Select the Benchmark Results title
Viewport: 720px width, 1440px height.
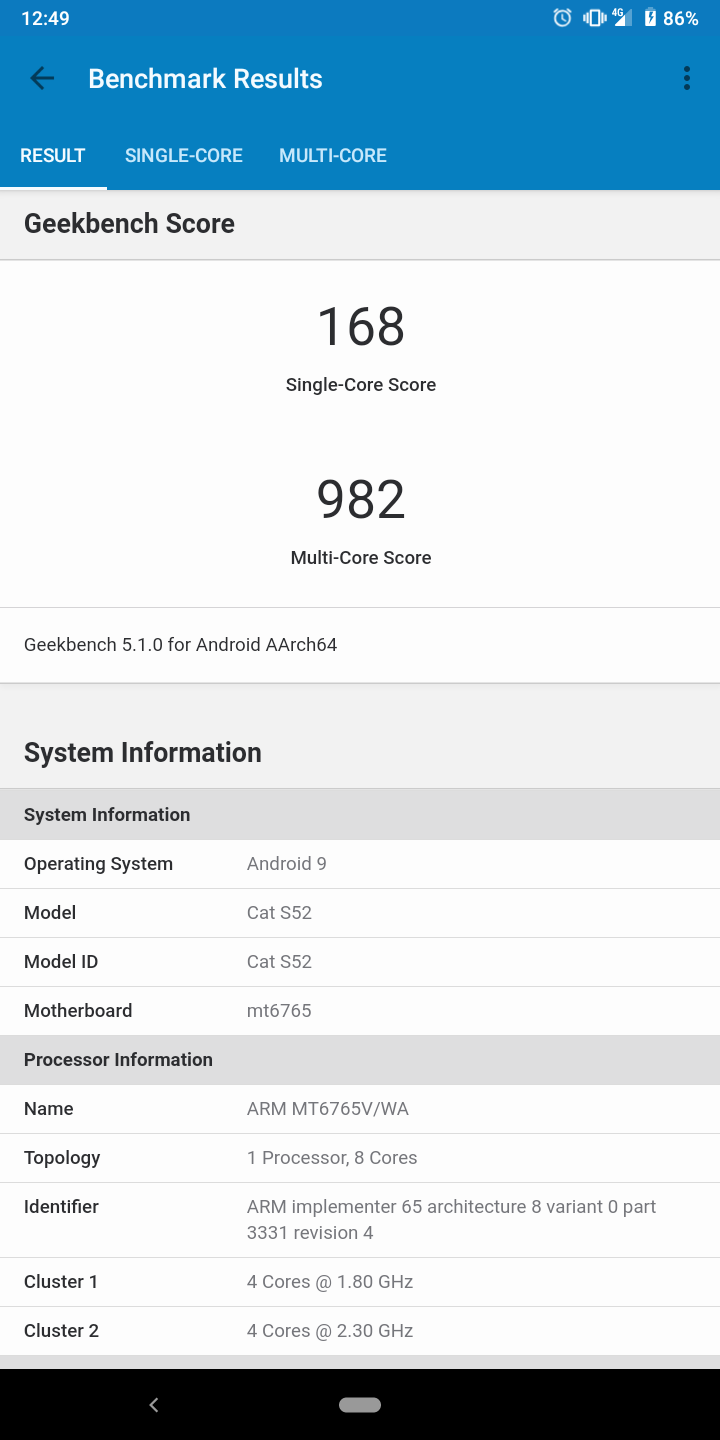(205, 79)
